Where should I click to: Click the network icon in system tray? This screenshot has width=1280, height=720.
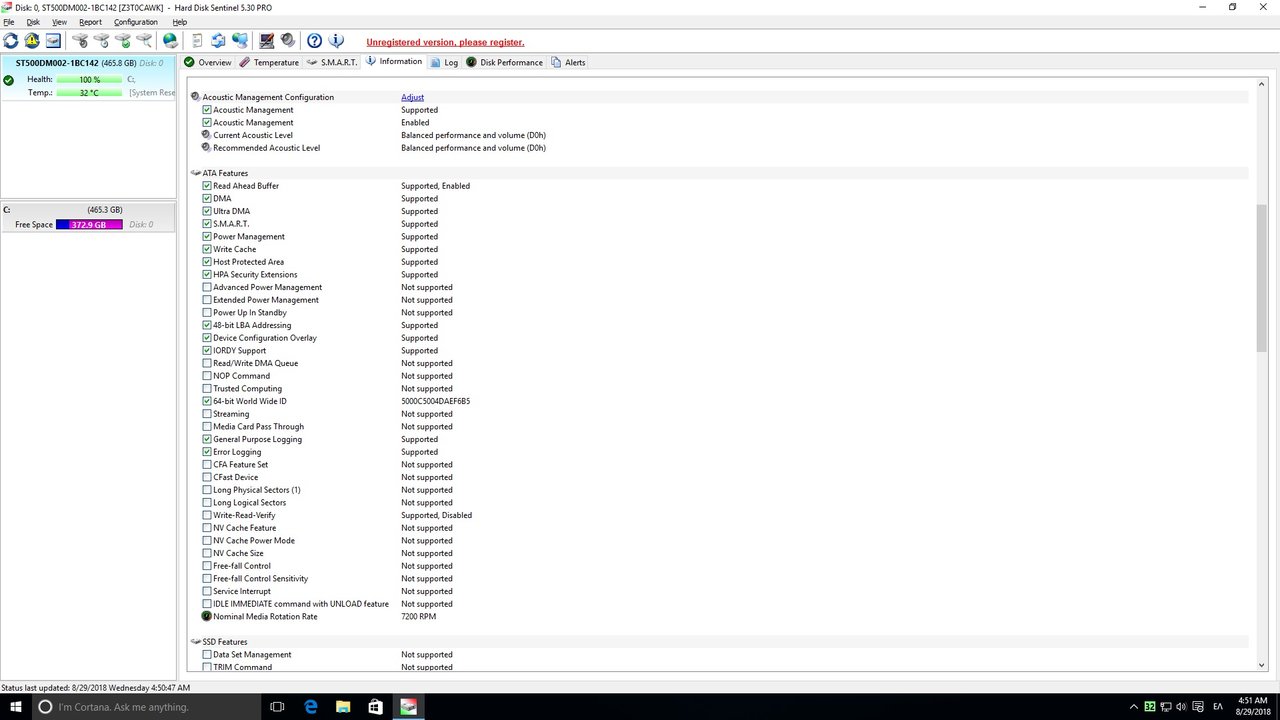tap(1168, 707)
